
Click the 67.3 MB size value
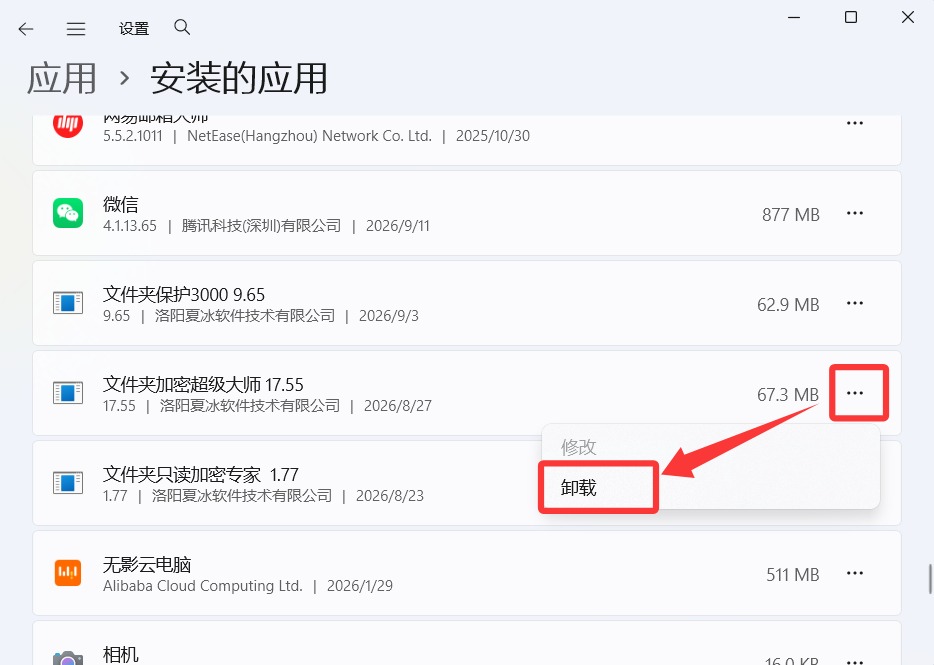coord(788,394)
